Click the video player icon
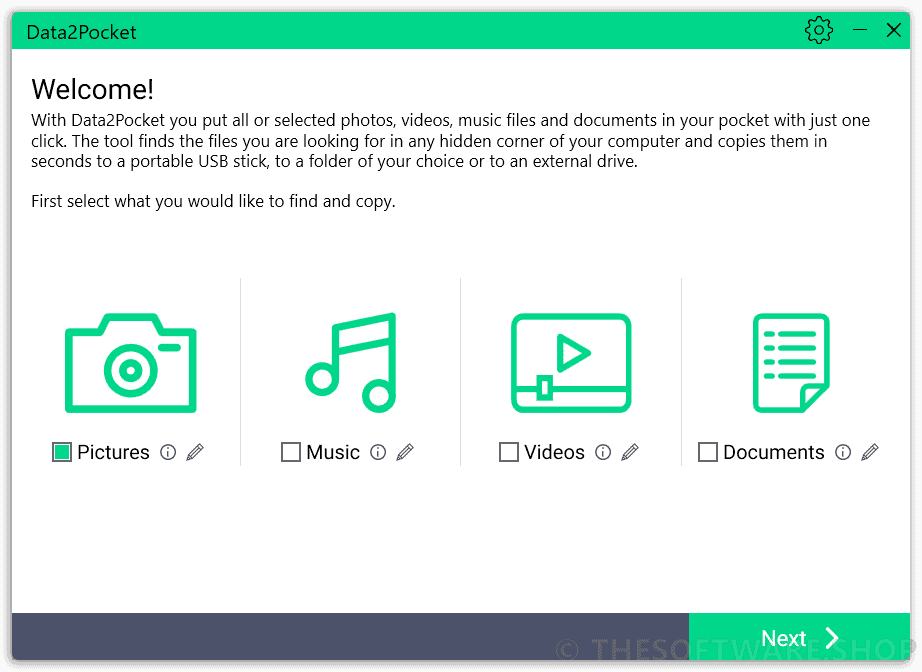922x672 pixels. (571, 363)
